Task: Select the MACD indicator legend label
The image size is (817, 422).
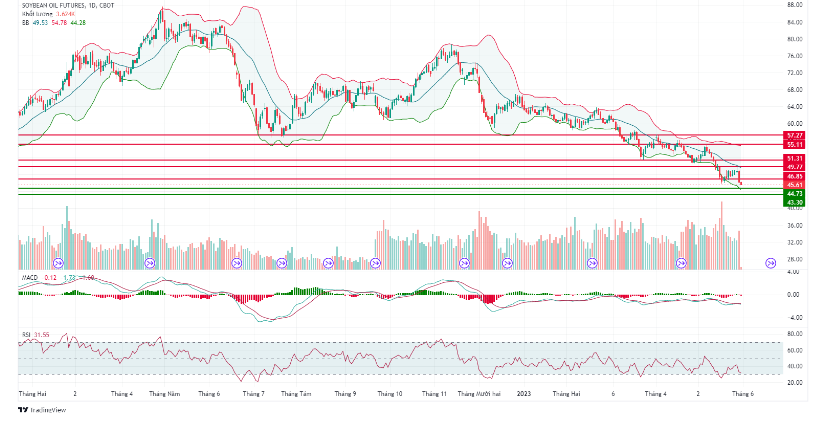Action: coord(30,276)
